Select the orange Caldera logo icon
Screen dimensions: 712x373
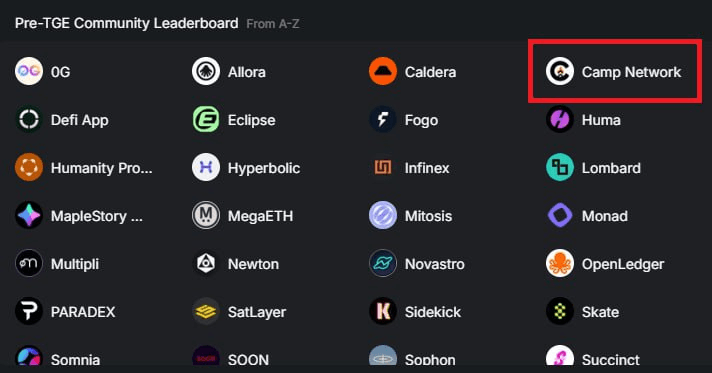click(x=383, y=71)
